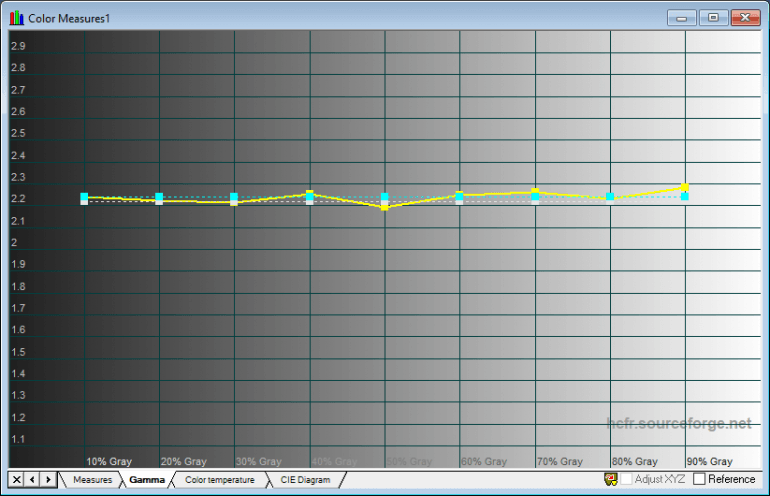This screenshot has height=496, width=770.
Task: Switch to the Measures tab
Action: tap(92, 480)
